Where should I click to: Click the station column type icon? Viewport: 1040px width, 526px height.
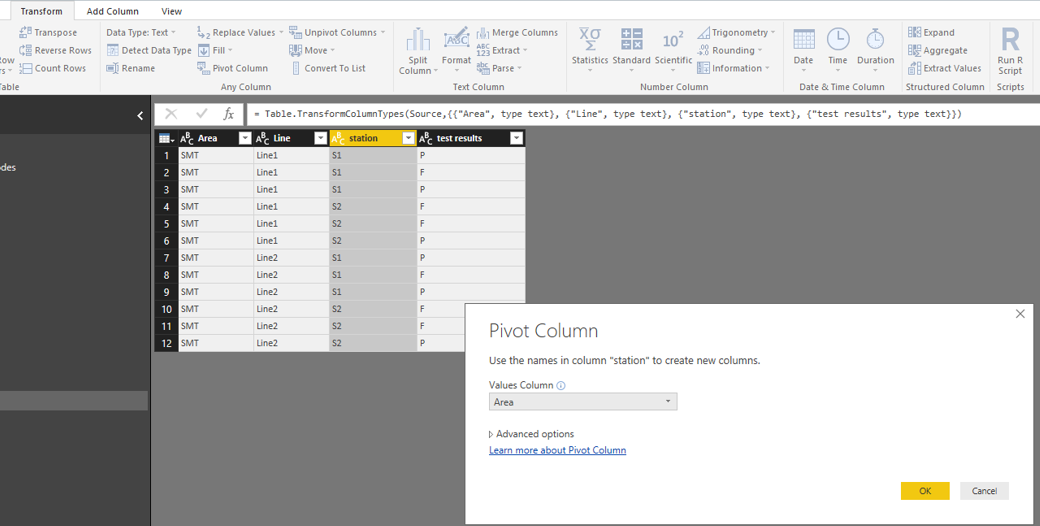pyautogui.click(x=338, y=139)
